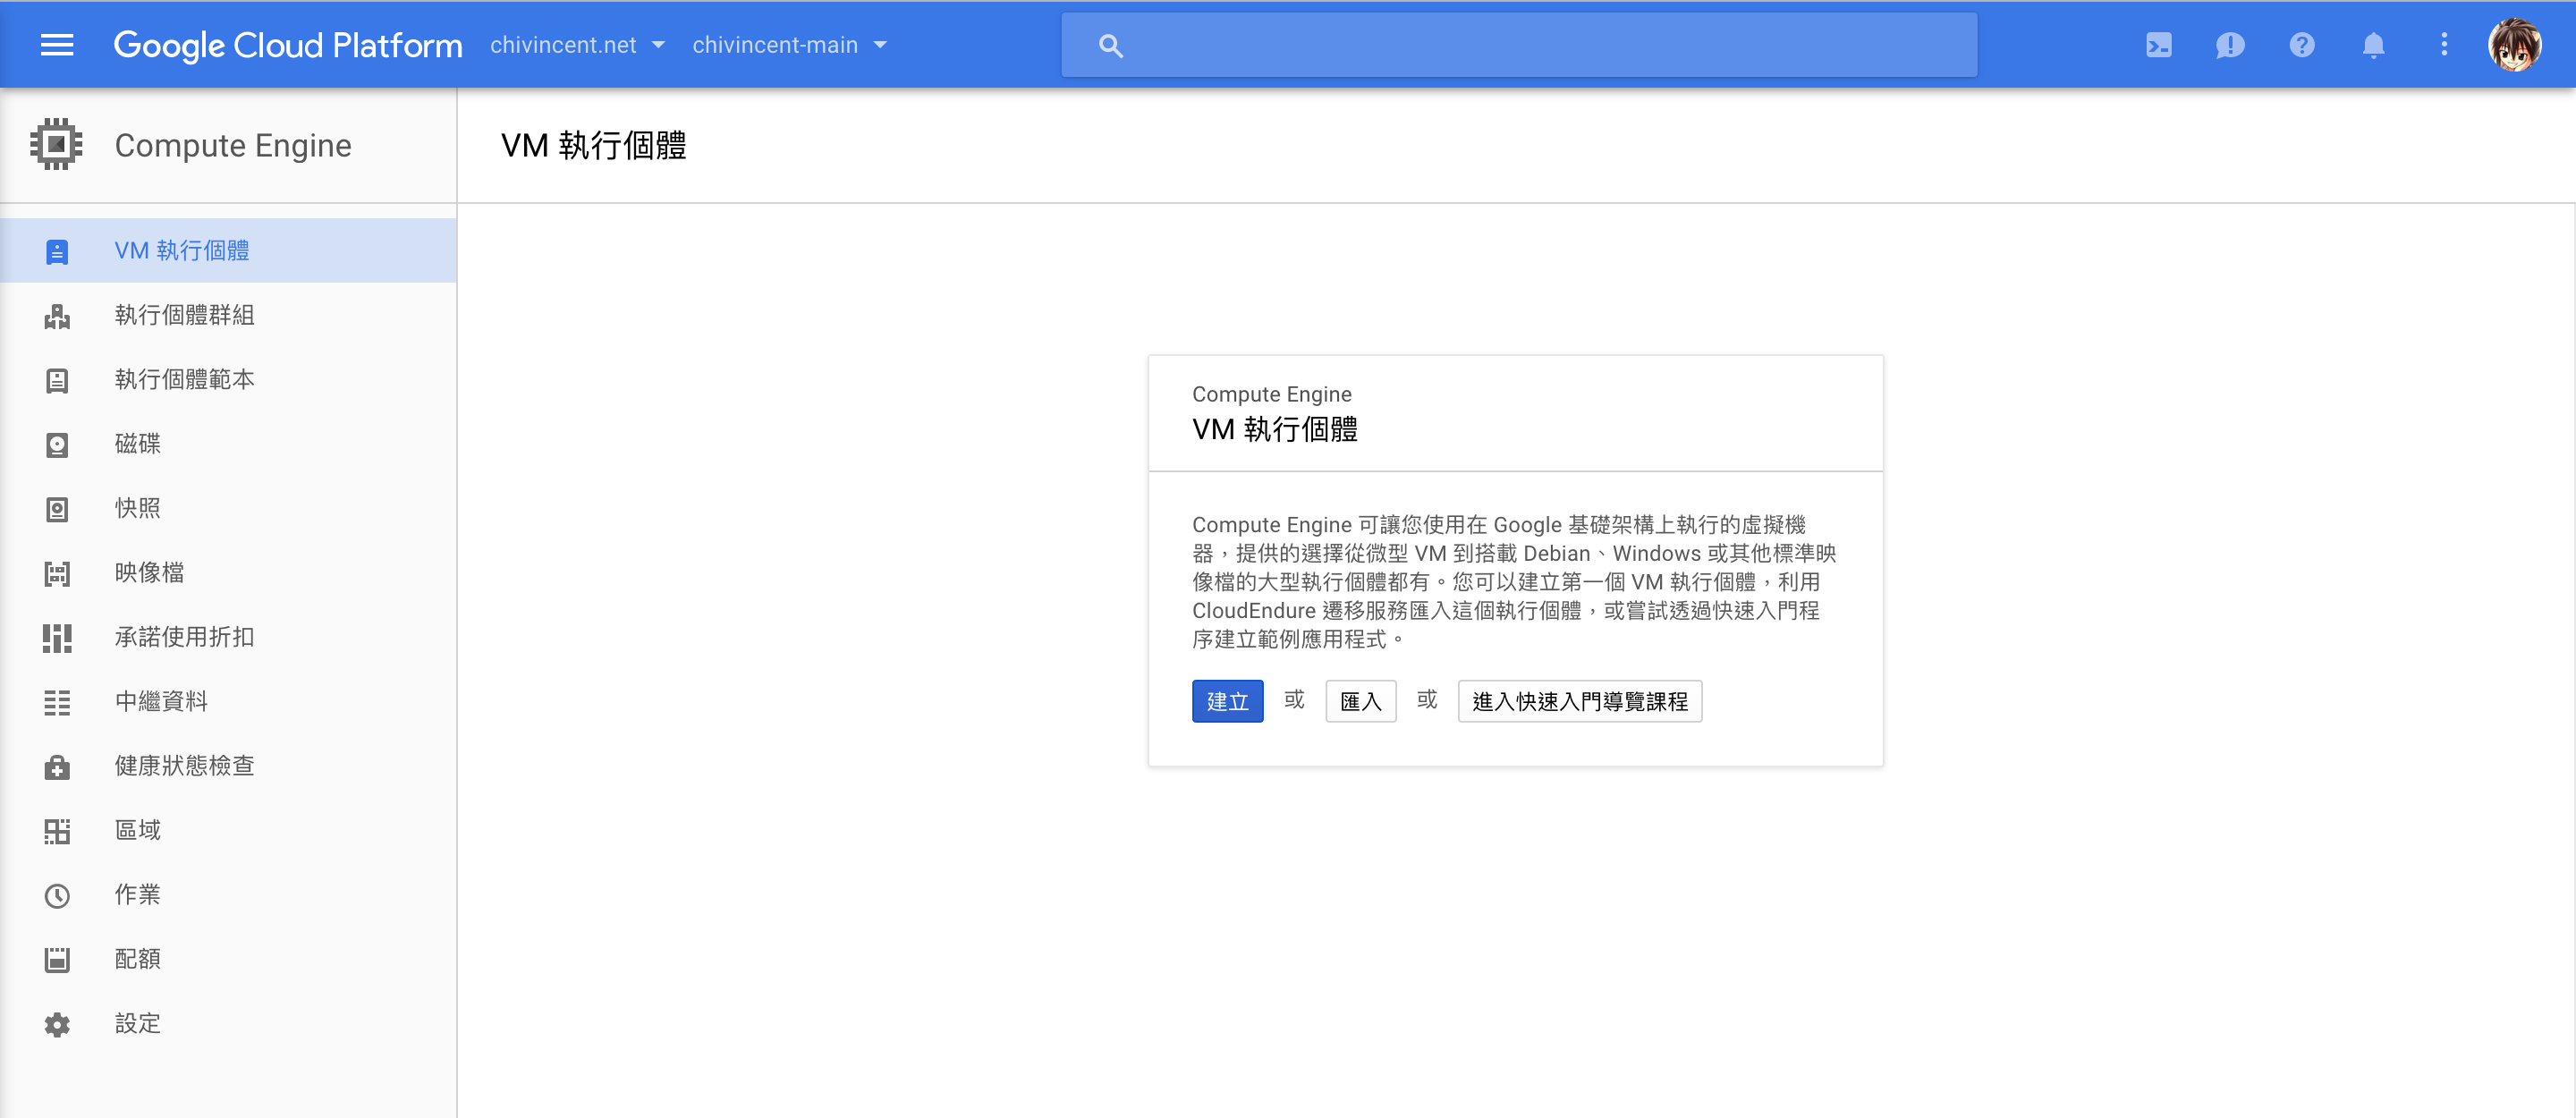Click the Compute Engine sidebar heading

[x=233, y=145]
